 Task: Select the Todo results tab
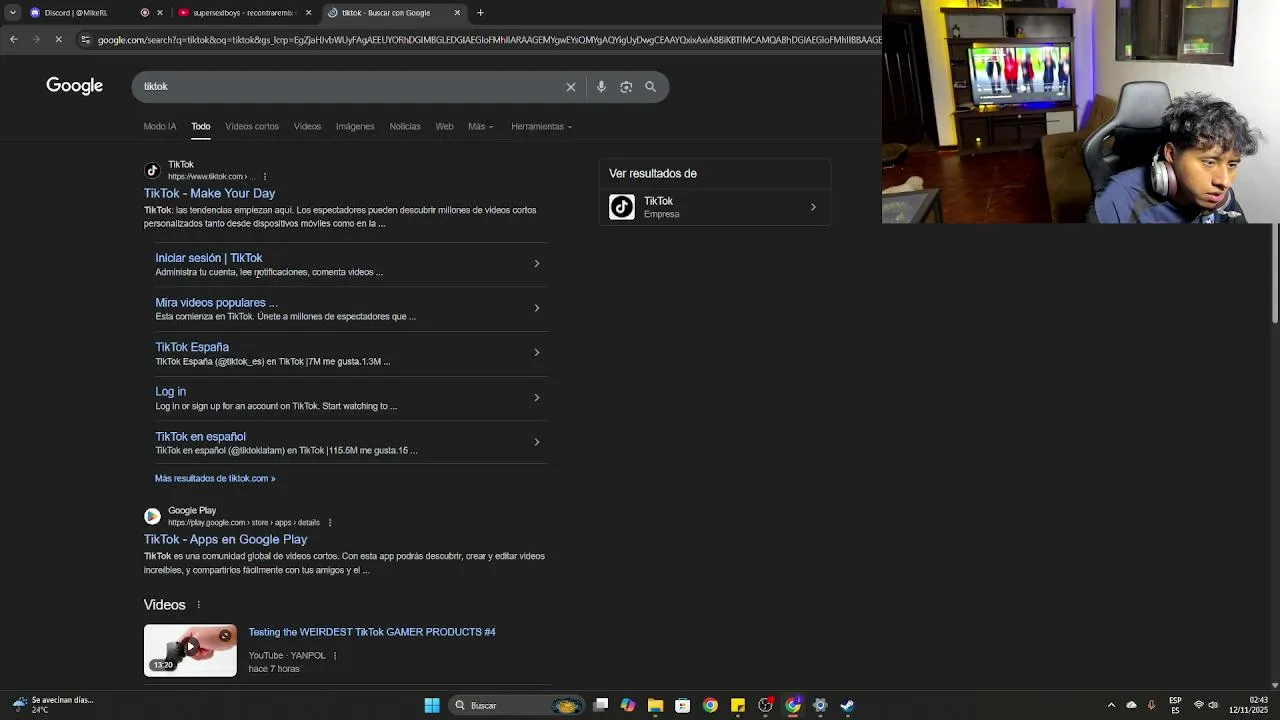201,127
